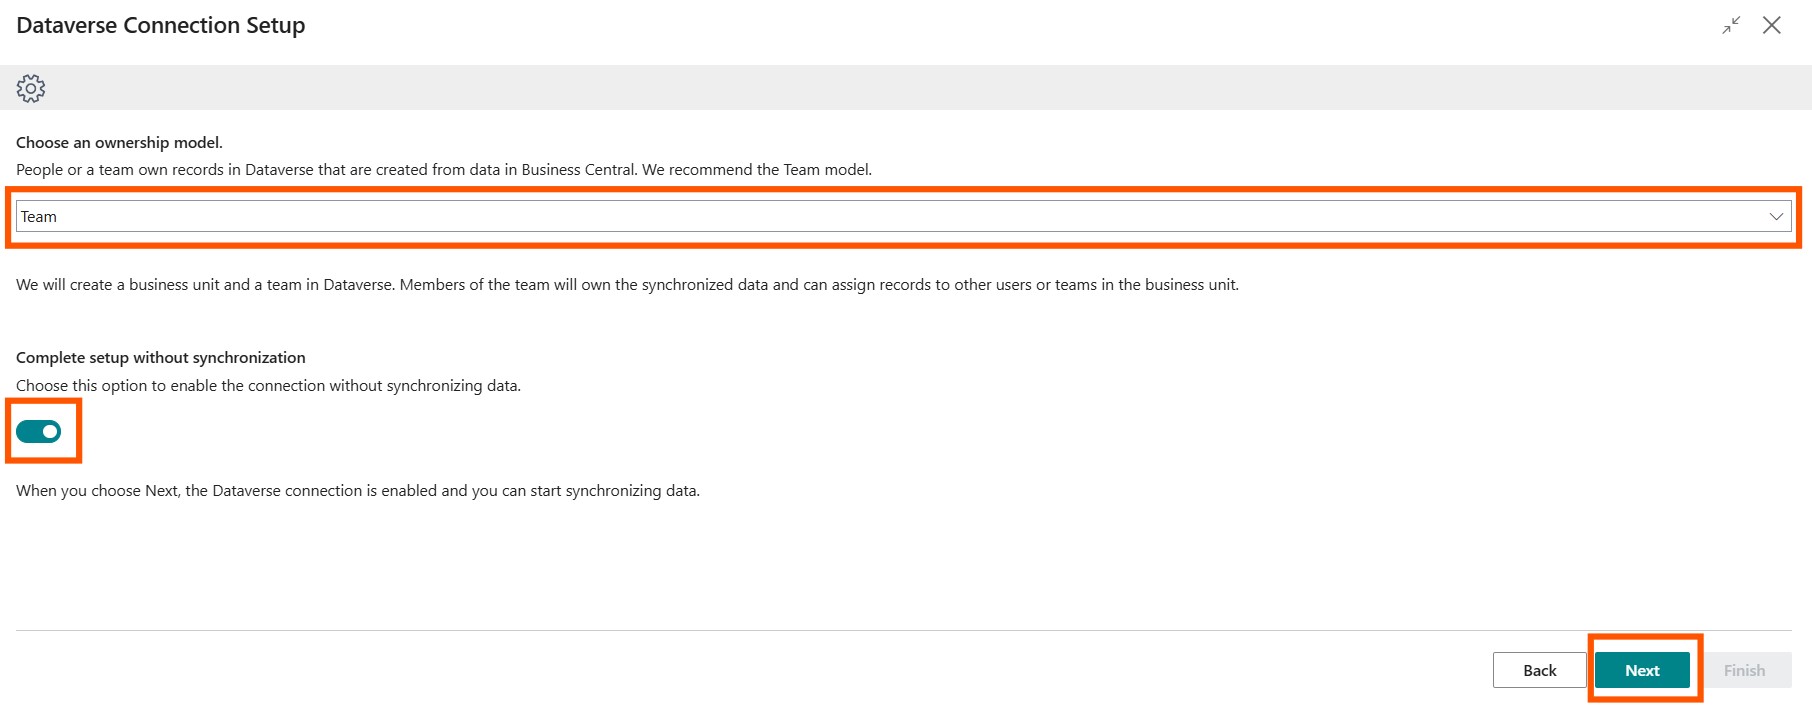Viewport: 1812px width, 715px height.
Task: Select the 'Team' value text in the field
Action: (x=39, y=217)
